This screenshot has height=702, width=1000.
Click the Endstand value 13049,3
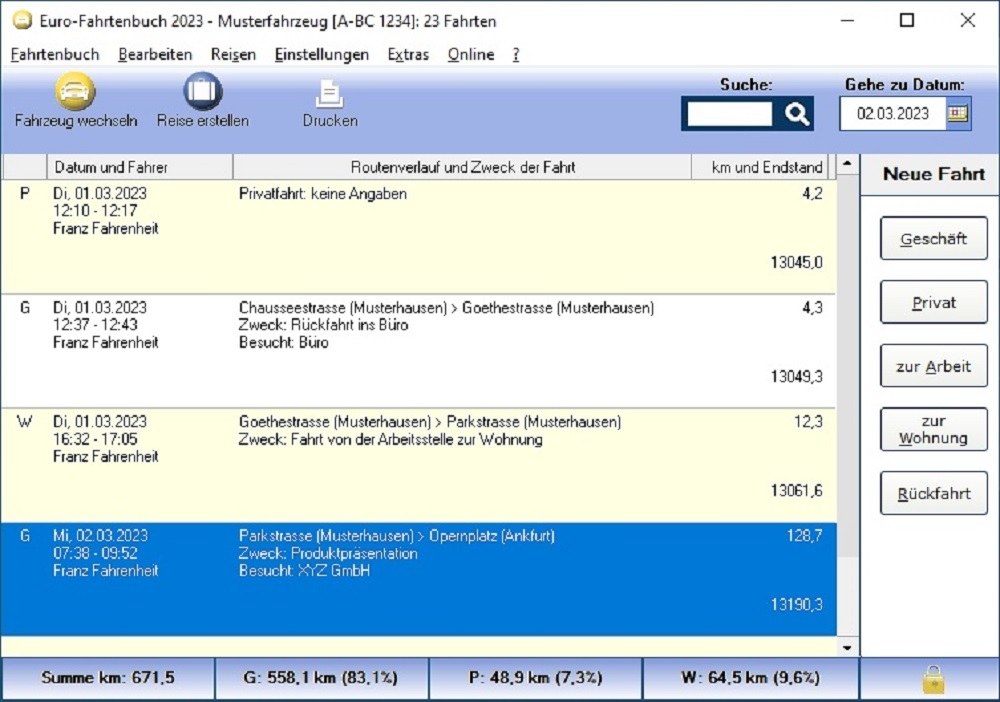[x=797, y=377]
